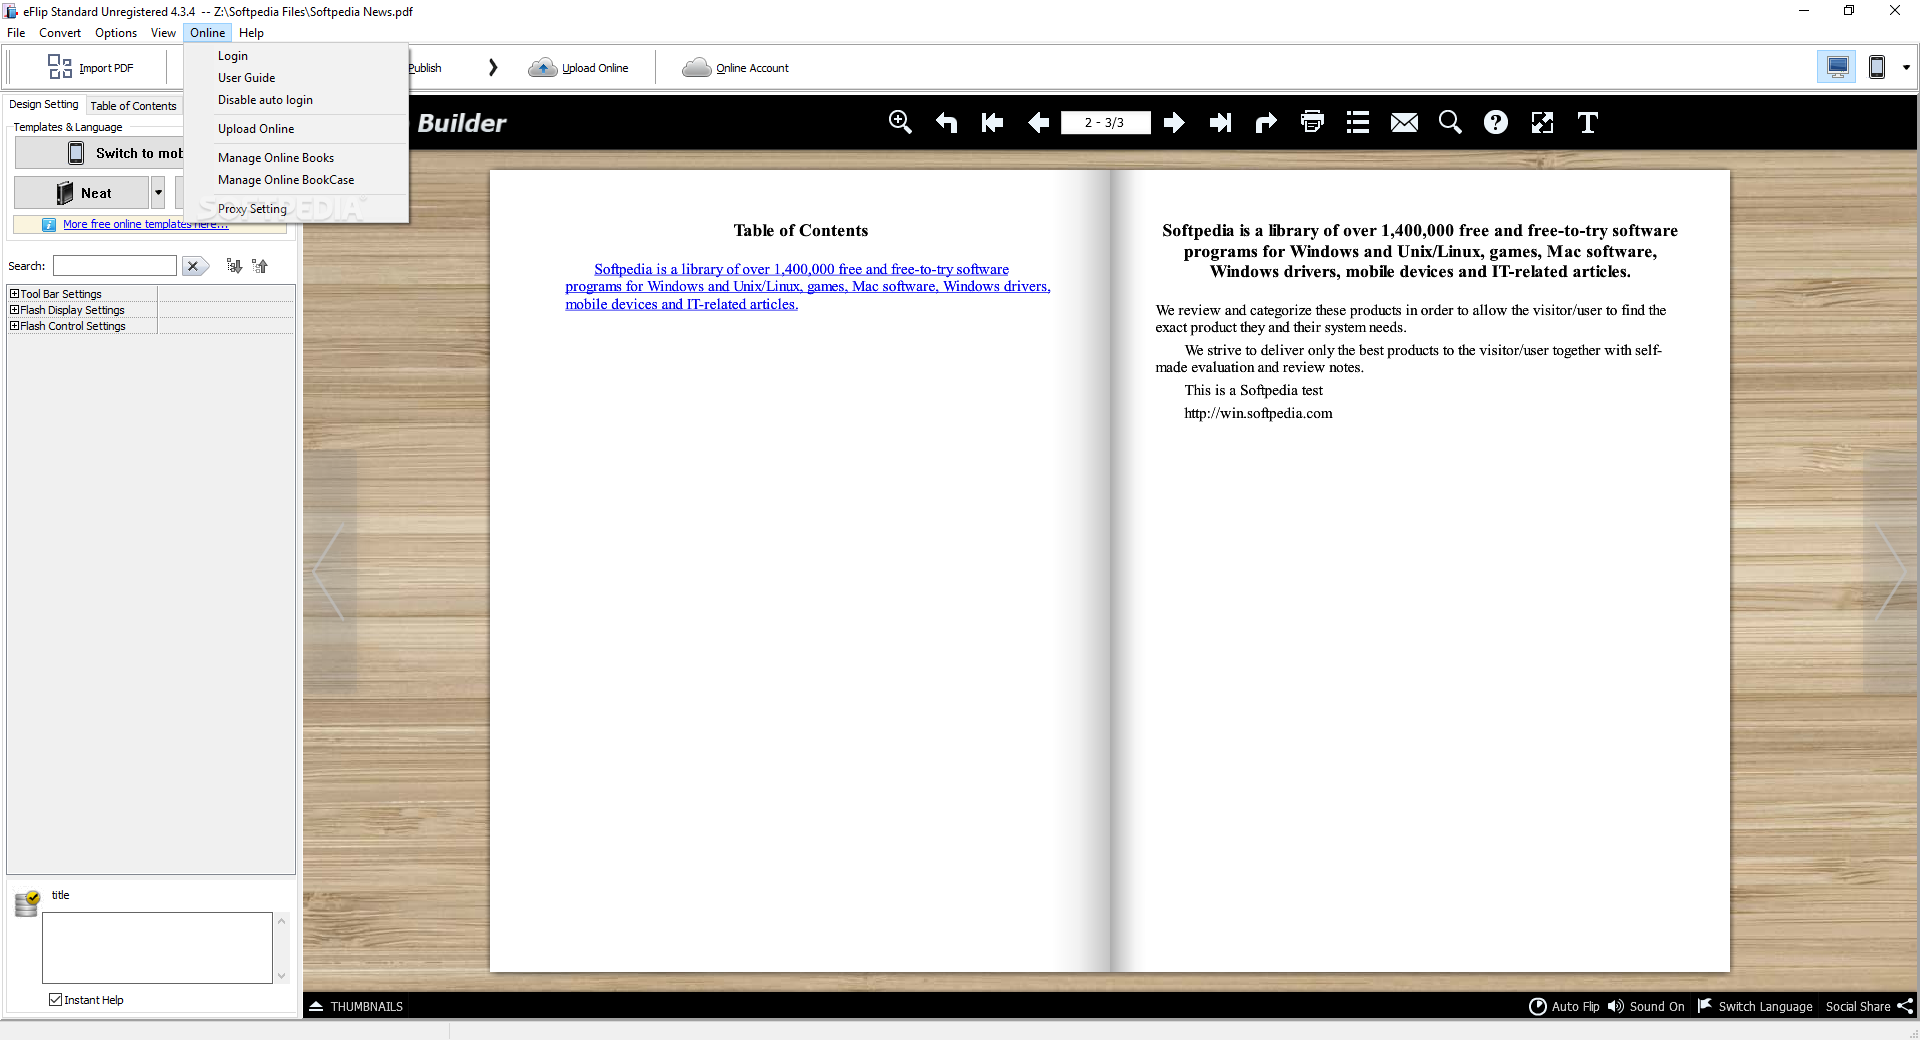Toggle the Instant Help checkbox
Screen dimensions: 1920x1040
[56, 1000]
